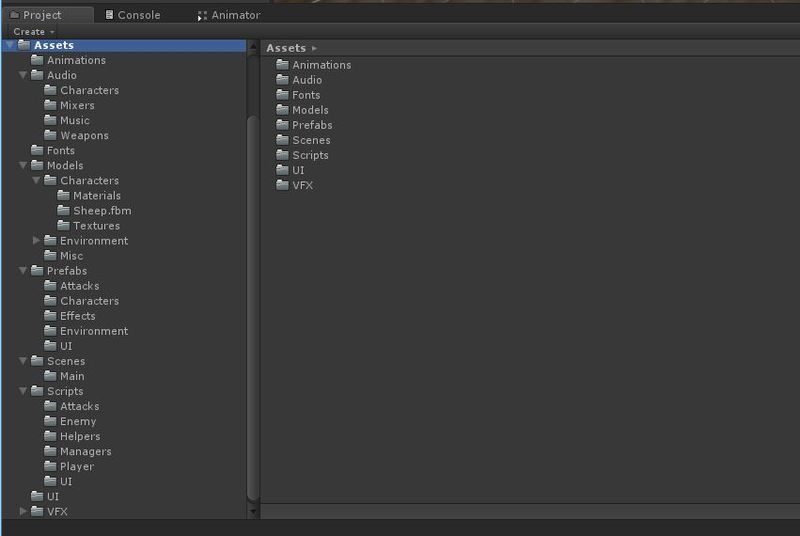
Task: Switch to the Project tab
Action: [x=47, y=15]
